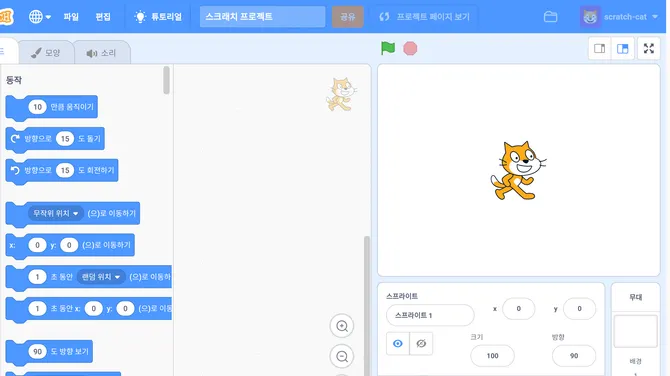The image size is (670, 376).
Task: Click value 90 in point direction block
Action: pos(37,351)
